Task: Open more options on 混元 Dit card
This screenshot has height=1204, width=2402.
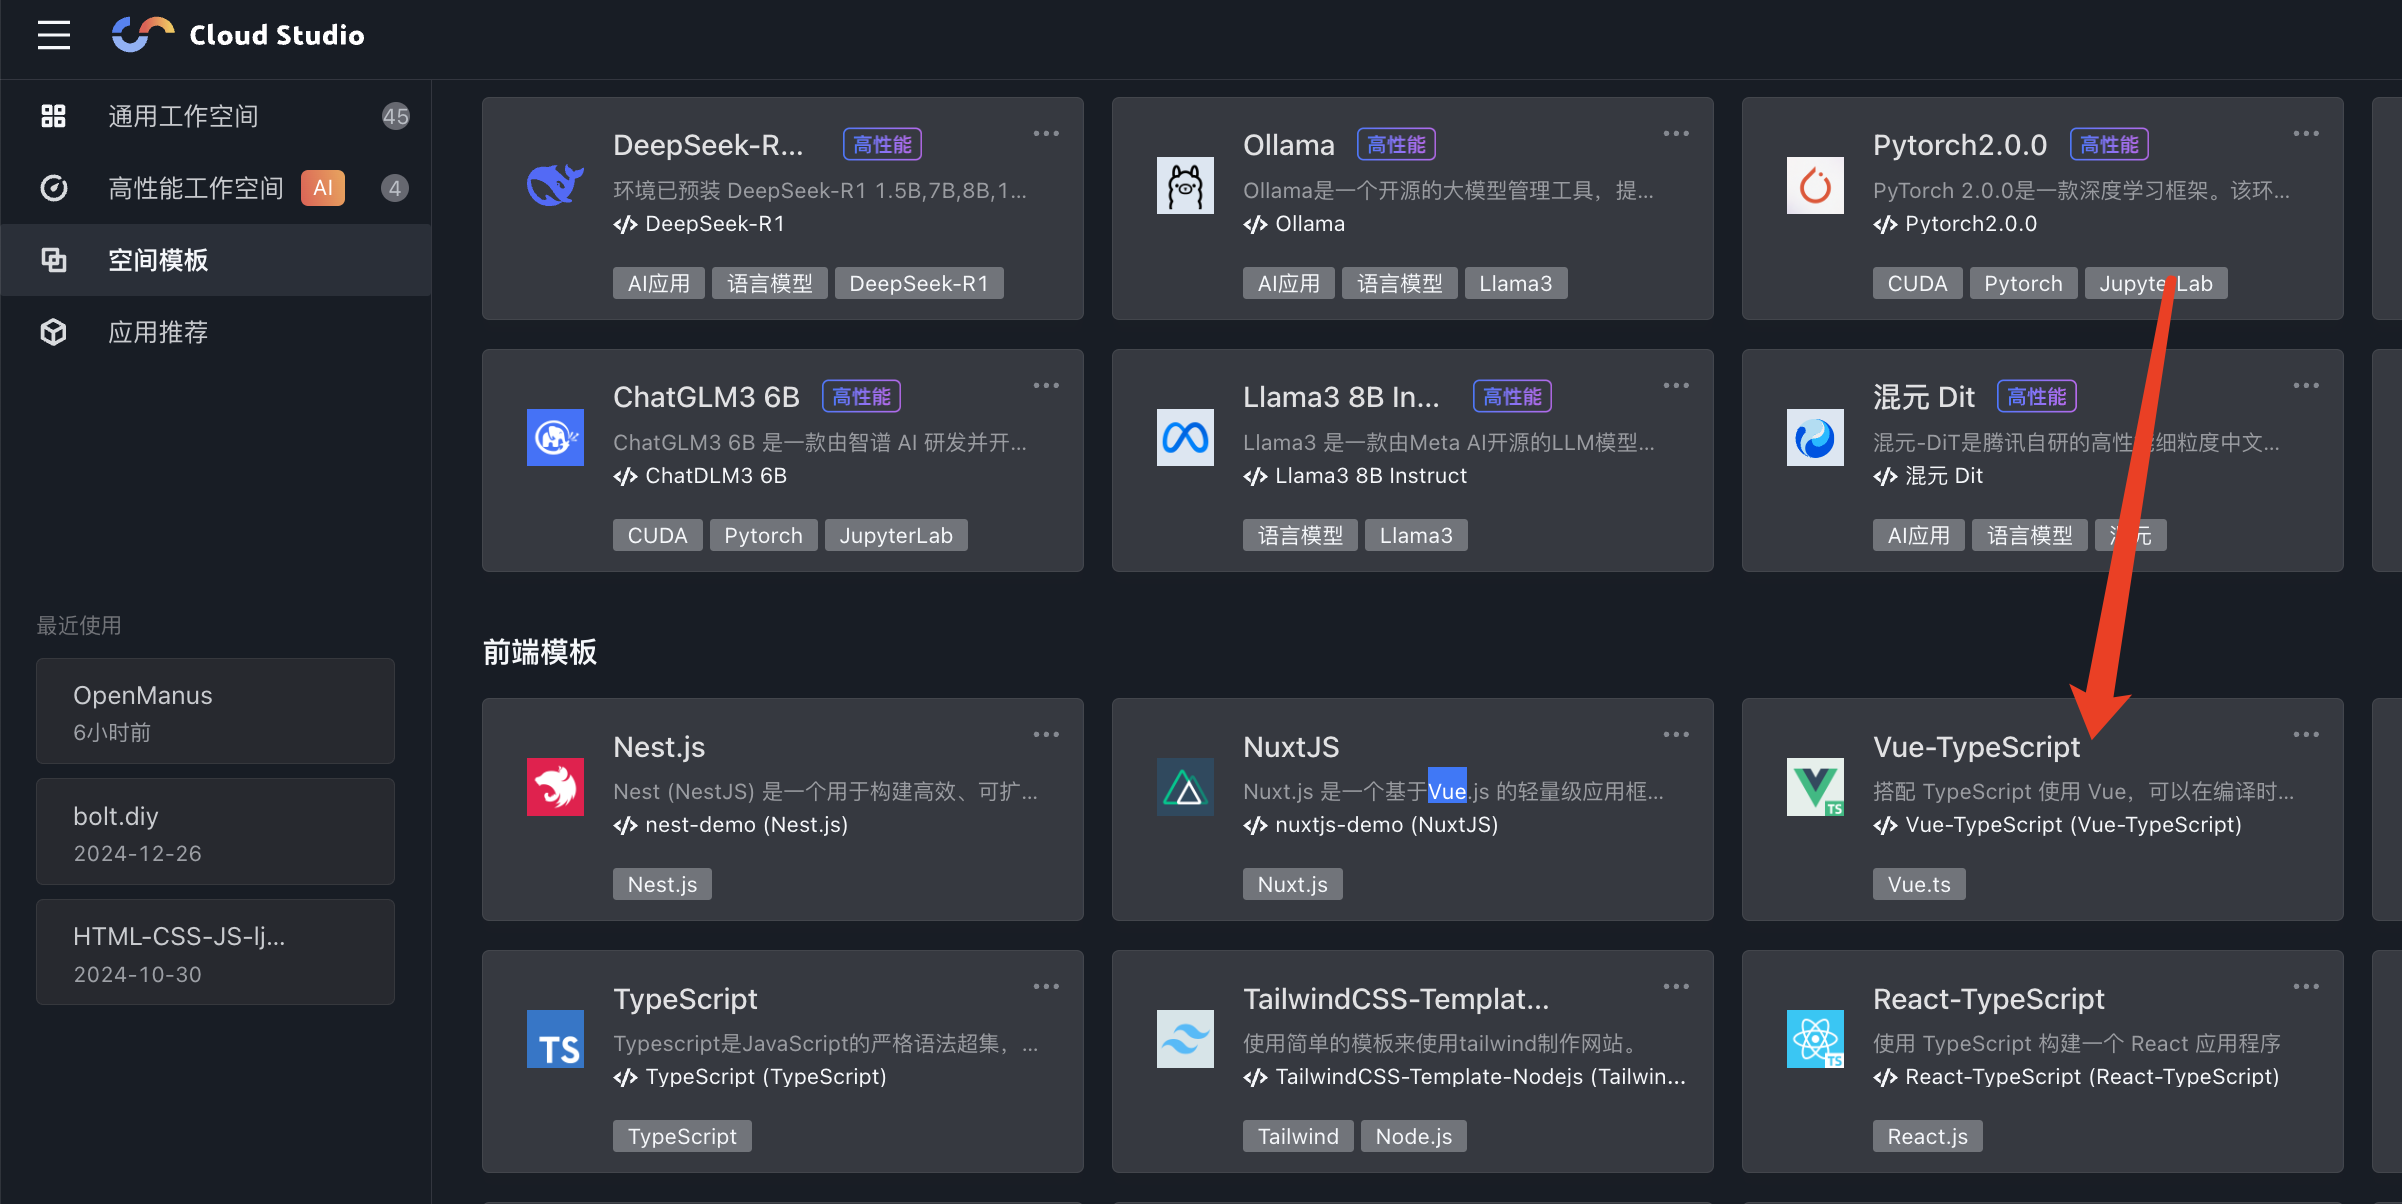Action: (x=2306, y=385)
